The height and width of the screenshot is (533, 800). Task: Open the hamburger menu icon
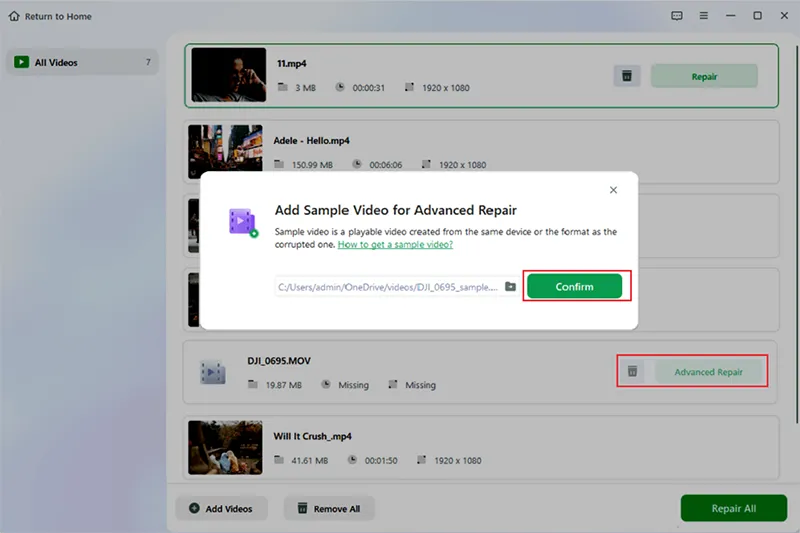click(704, 16)
